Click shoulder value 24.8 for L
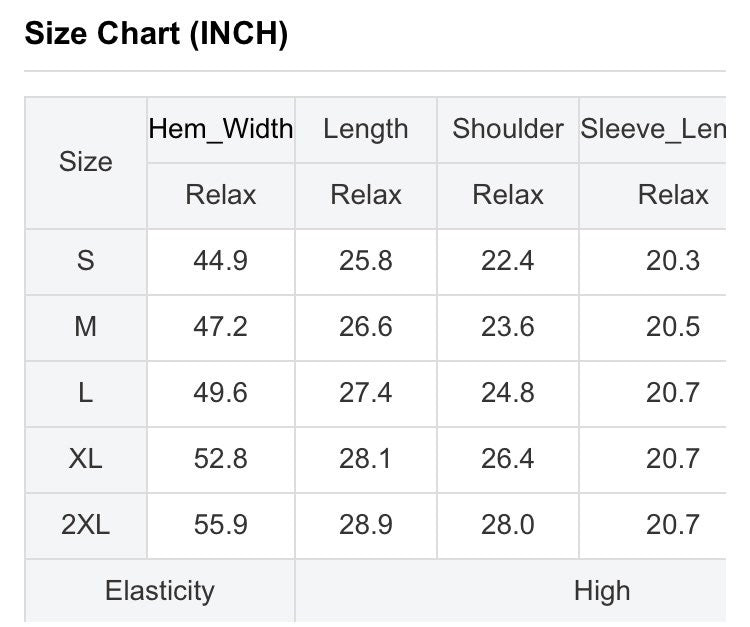The height and width of the screenshot is (627, 750). pyautogui.click(x=507, y=393)
